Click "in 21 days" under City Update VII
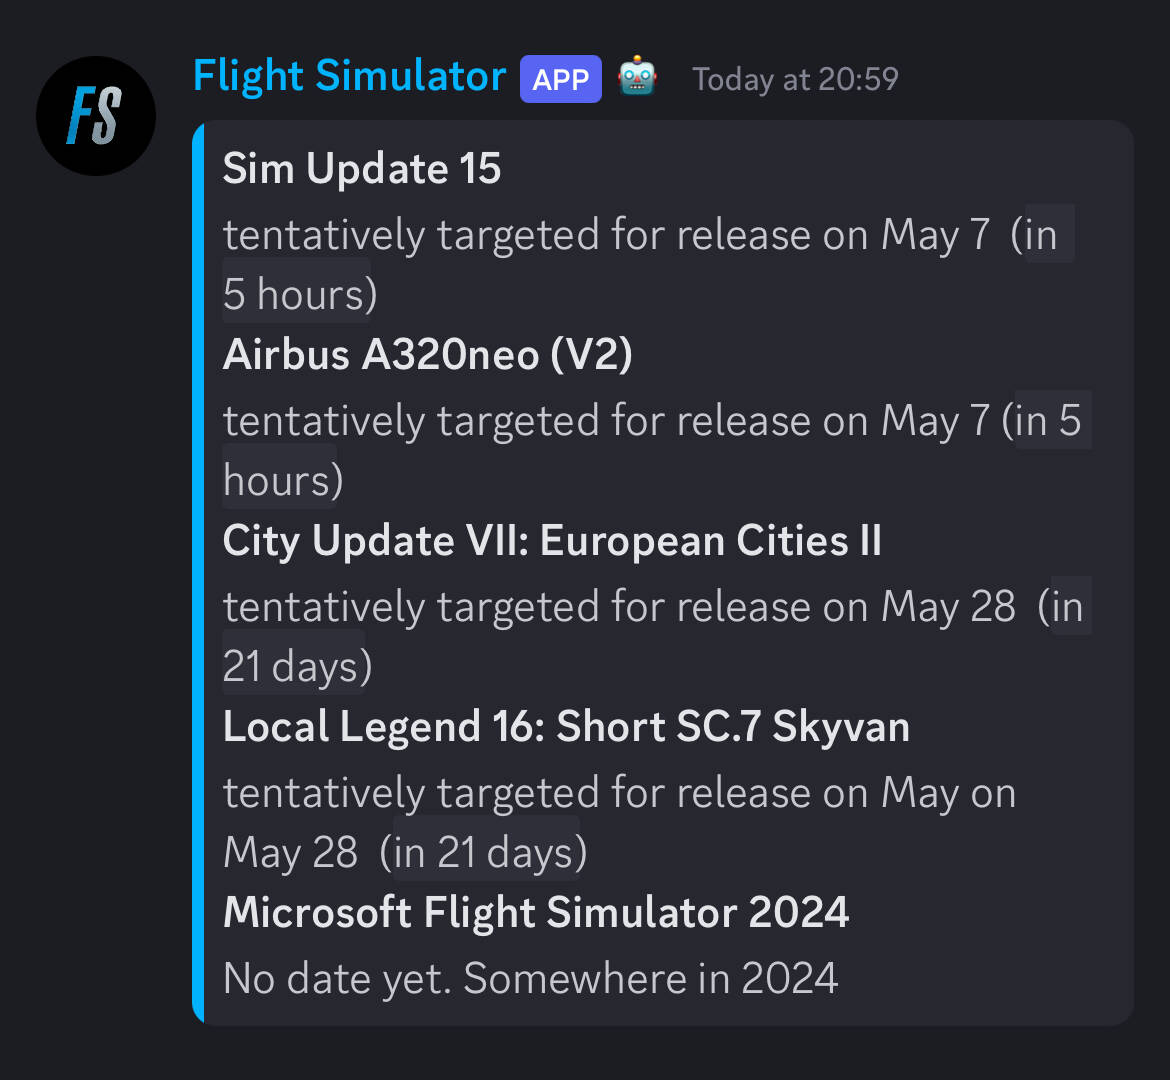Viewport: 1170px width, 1080px height. click(294, 666)
